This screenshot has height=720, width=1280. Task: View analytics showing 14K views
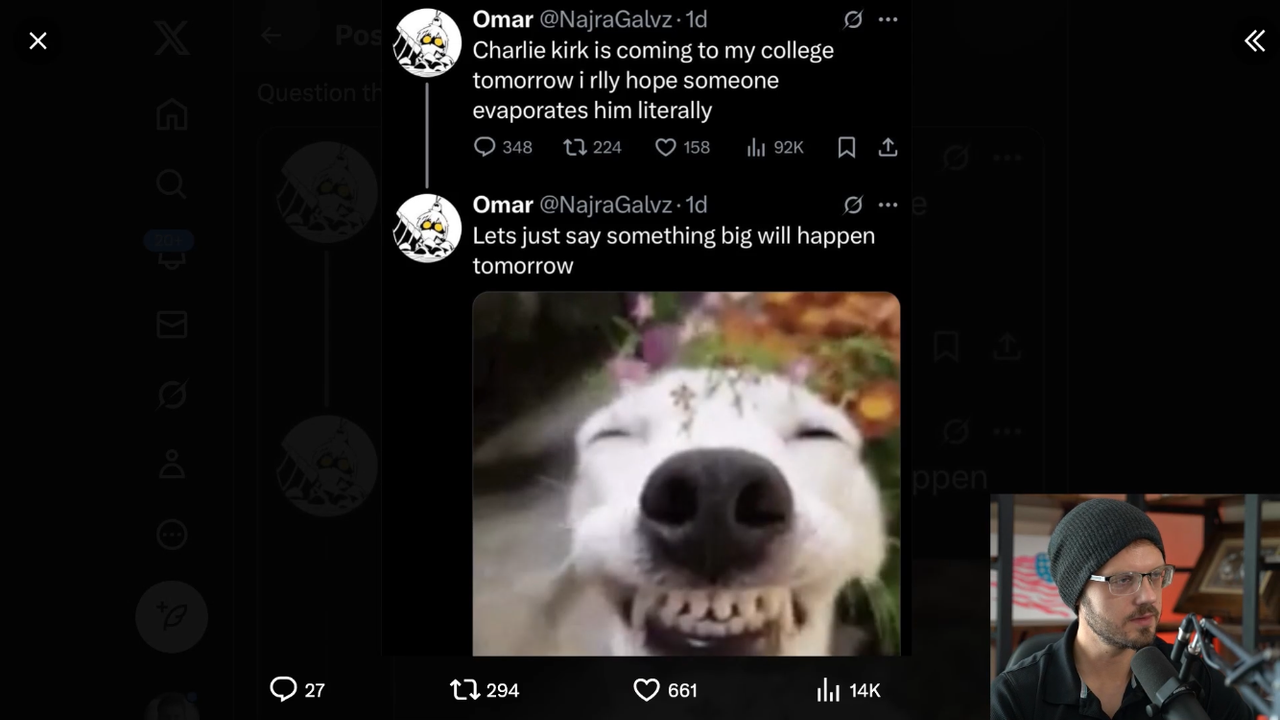(x=848, y=690)
